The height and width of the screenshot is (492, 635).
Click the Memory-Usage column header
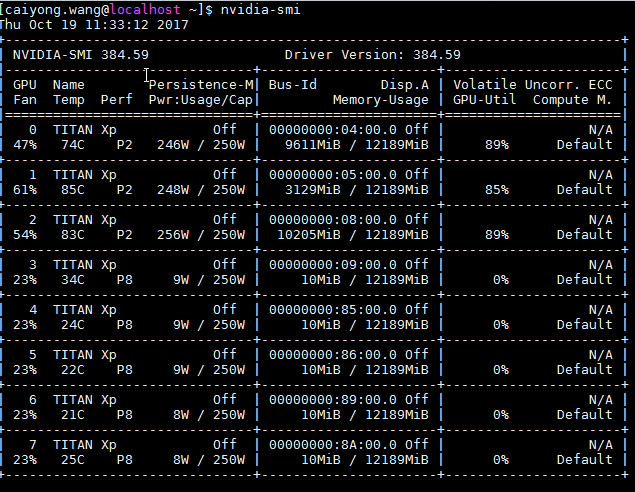point(381,100)
